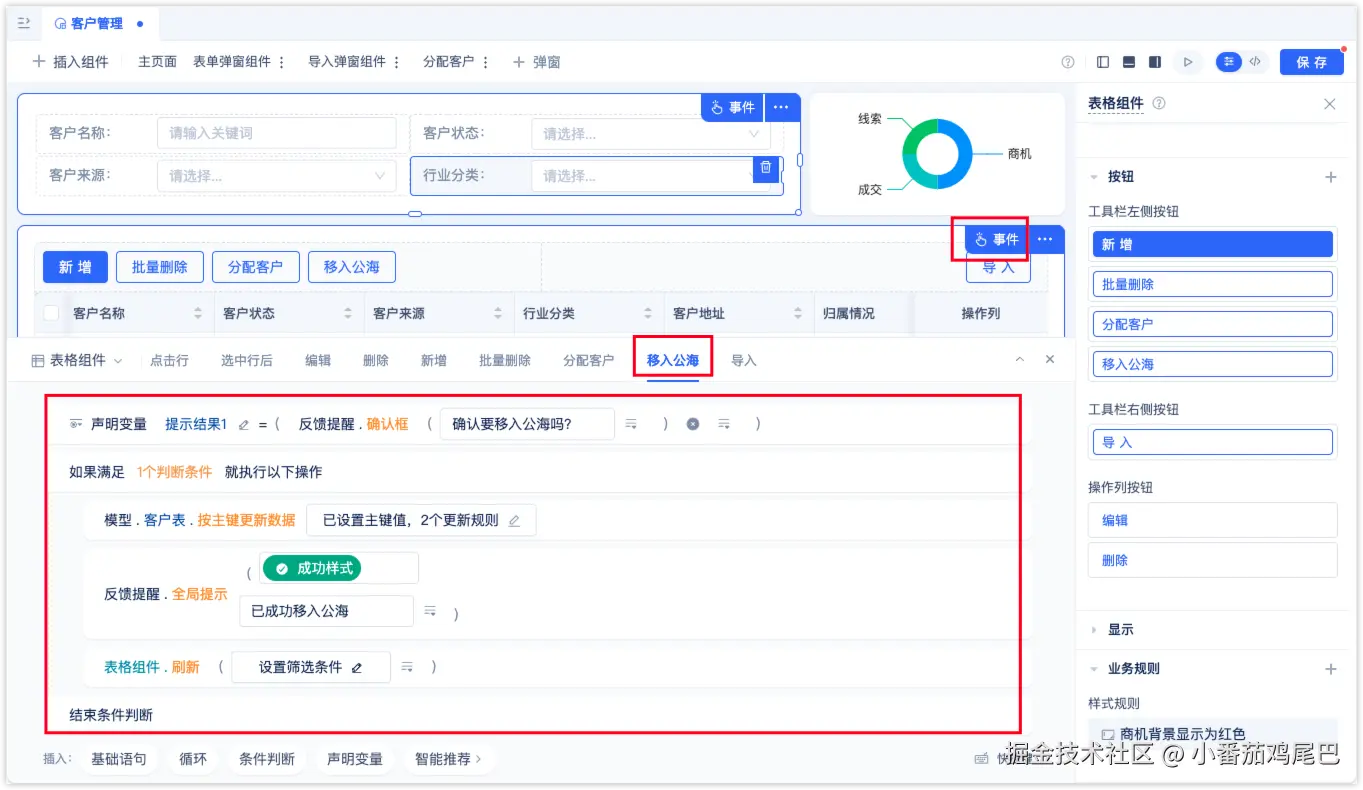The image size is (1363, 790).
Task: Click 分配客户 button in table toolbar
Action: [x=256, y=267]
